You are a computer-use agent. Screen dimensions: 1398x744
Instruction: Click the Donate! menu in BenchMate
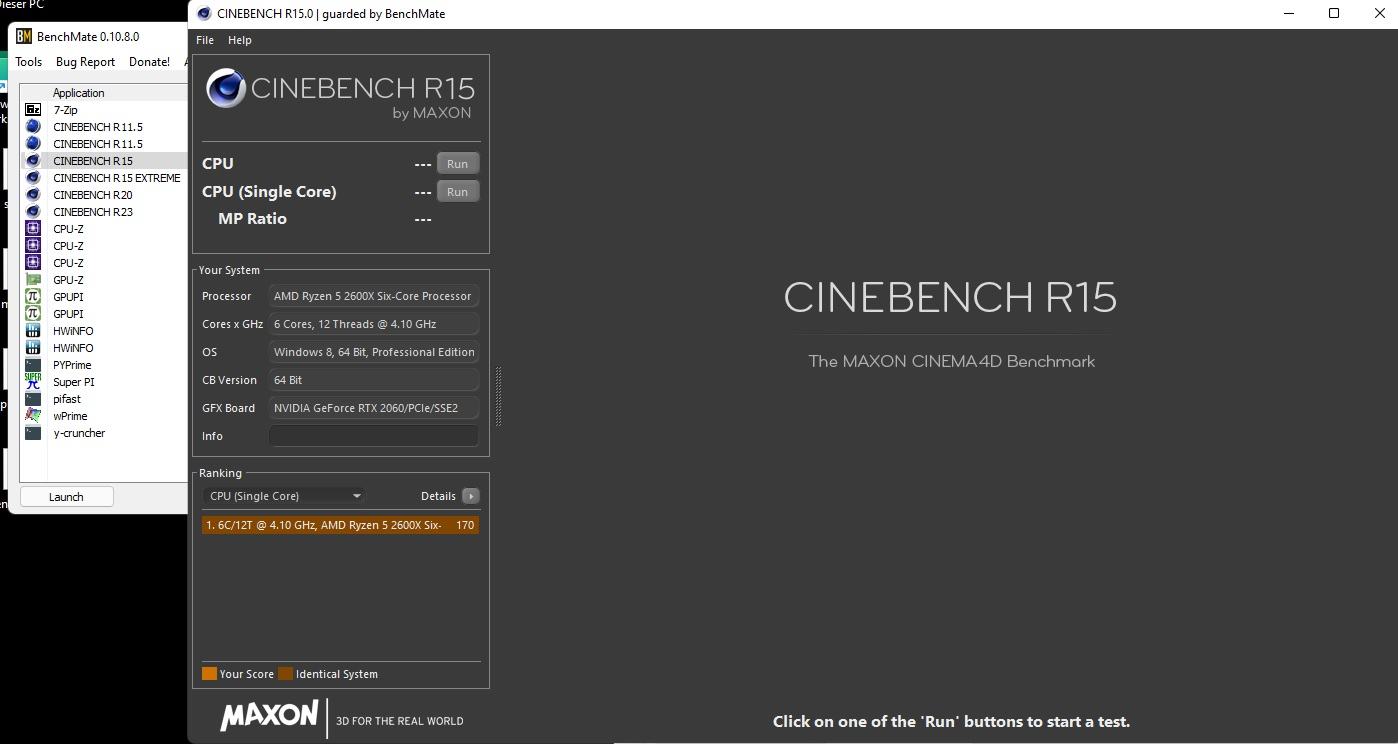click(x=149, y=62)
